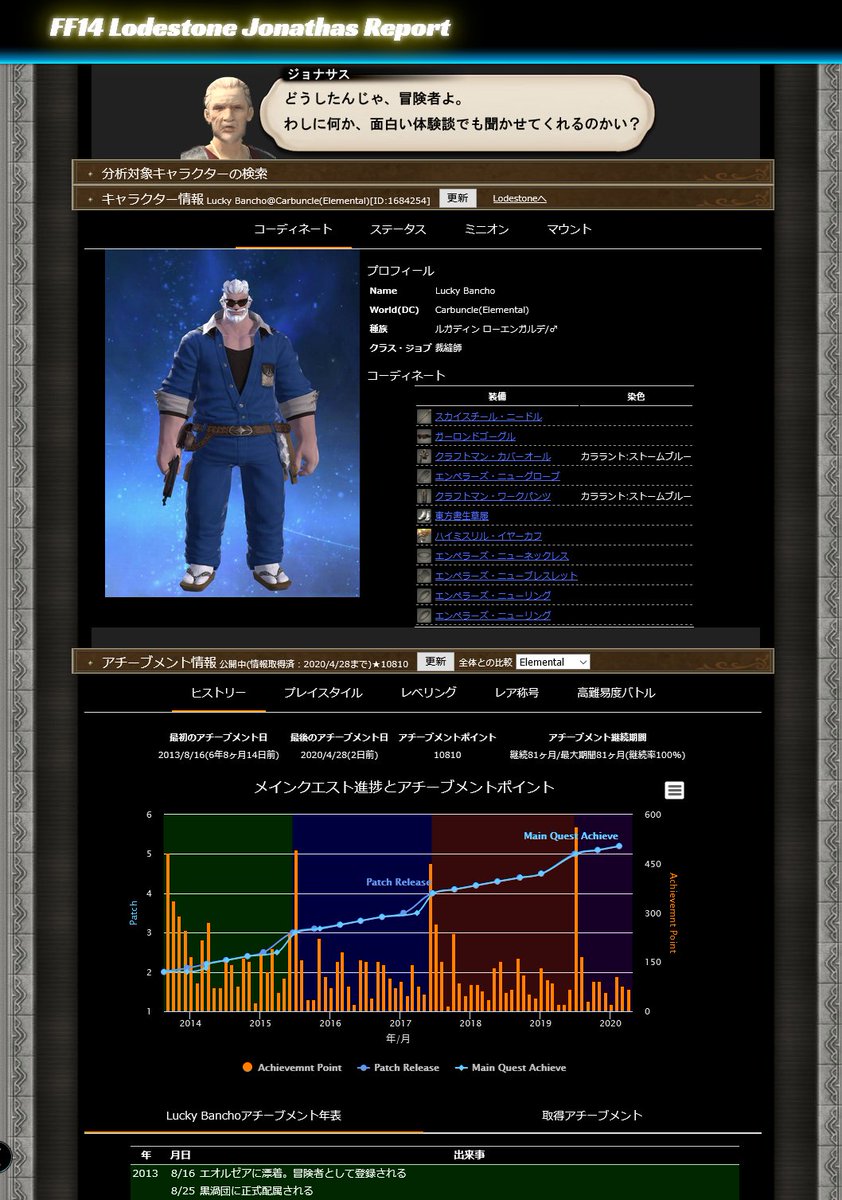
Task: Switch to the ミニオン tab
Action: pyautogui.click(x=486, y=229)
